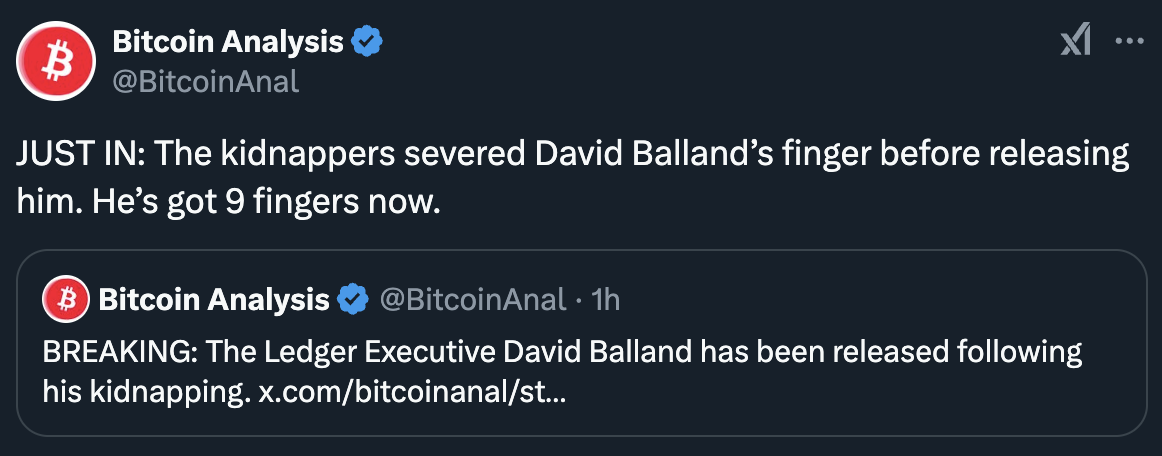
Task: Open the Grok explain-this-post icon
Action: (1075, 41)
